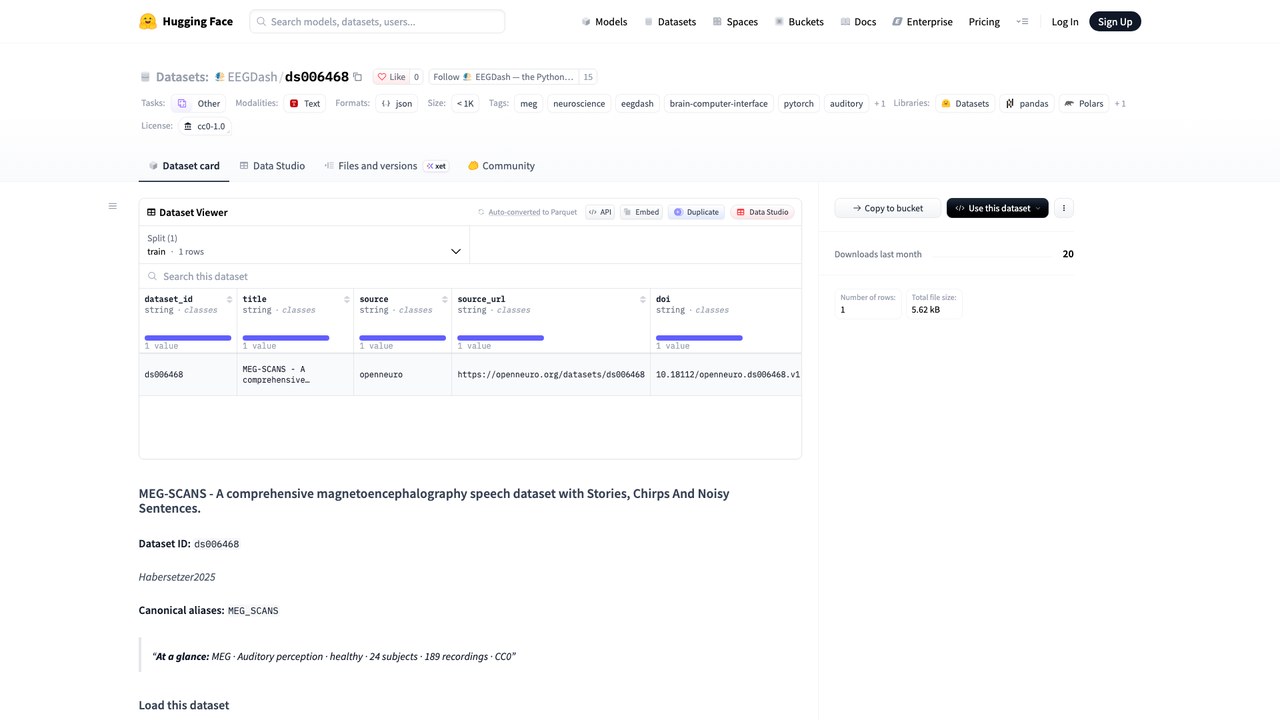This screenshot has width=1280, height=720.
Task: Sort the source_url column
Action: coord(643,299)
